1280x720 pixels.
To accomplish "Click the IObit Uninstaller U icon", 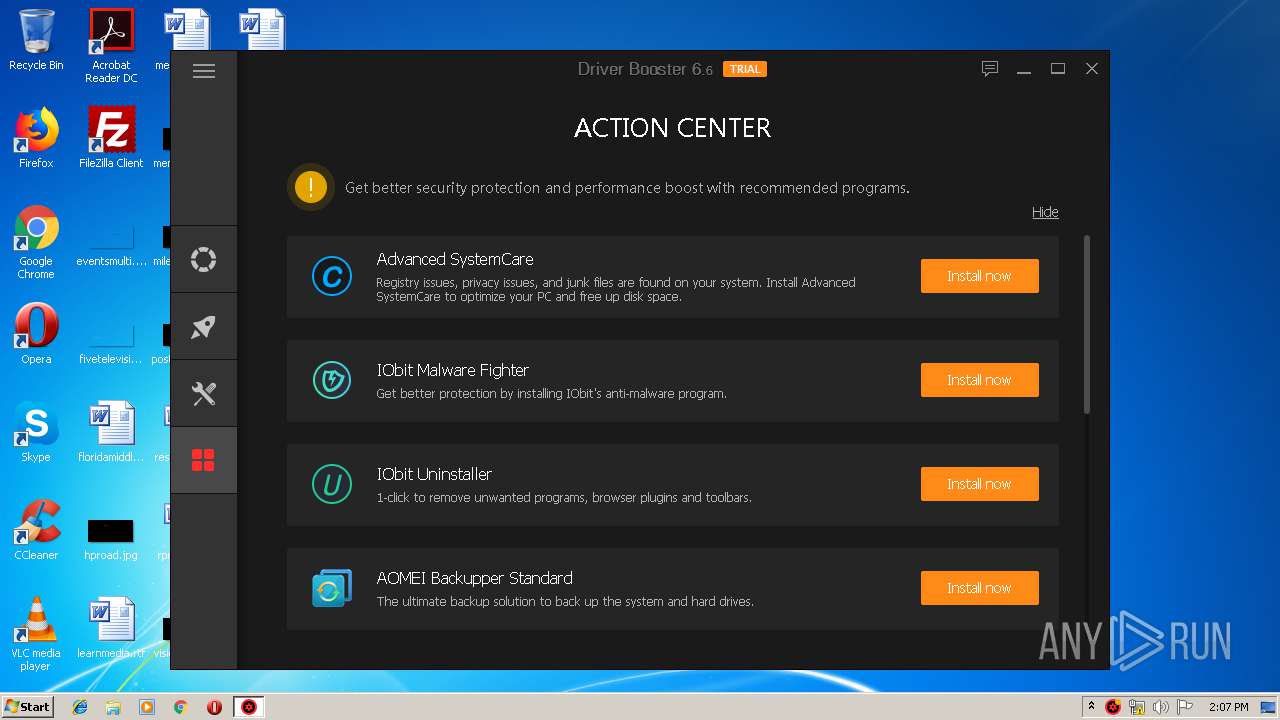I will [332, 484].
